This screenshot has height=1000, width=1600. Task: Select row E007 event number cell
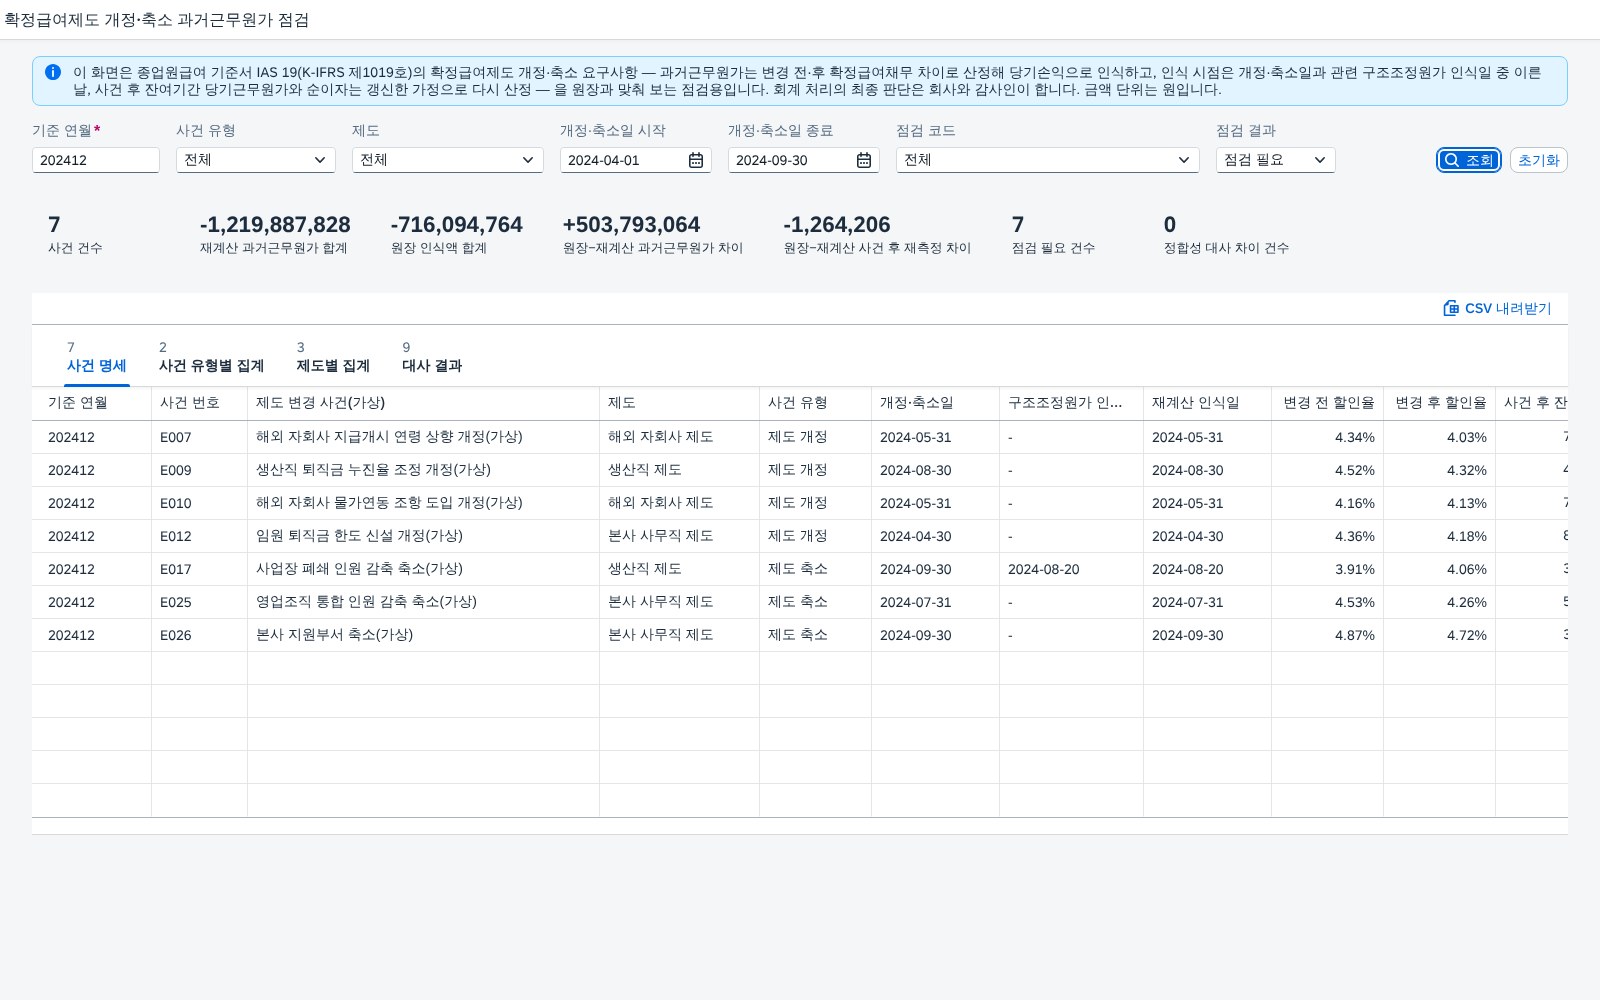(x=199, y=437)
